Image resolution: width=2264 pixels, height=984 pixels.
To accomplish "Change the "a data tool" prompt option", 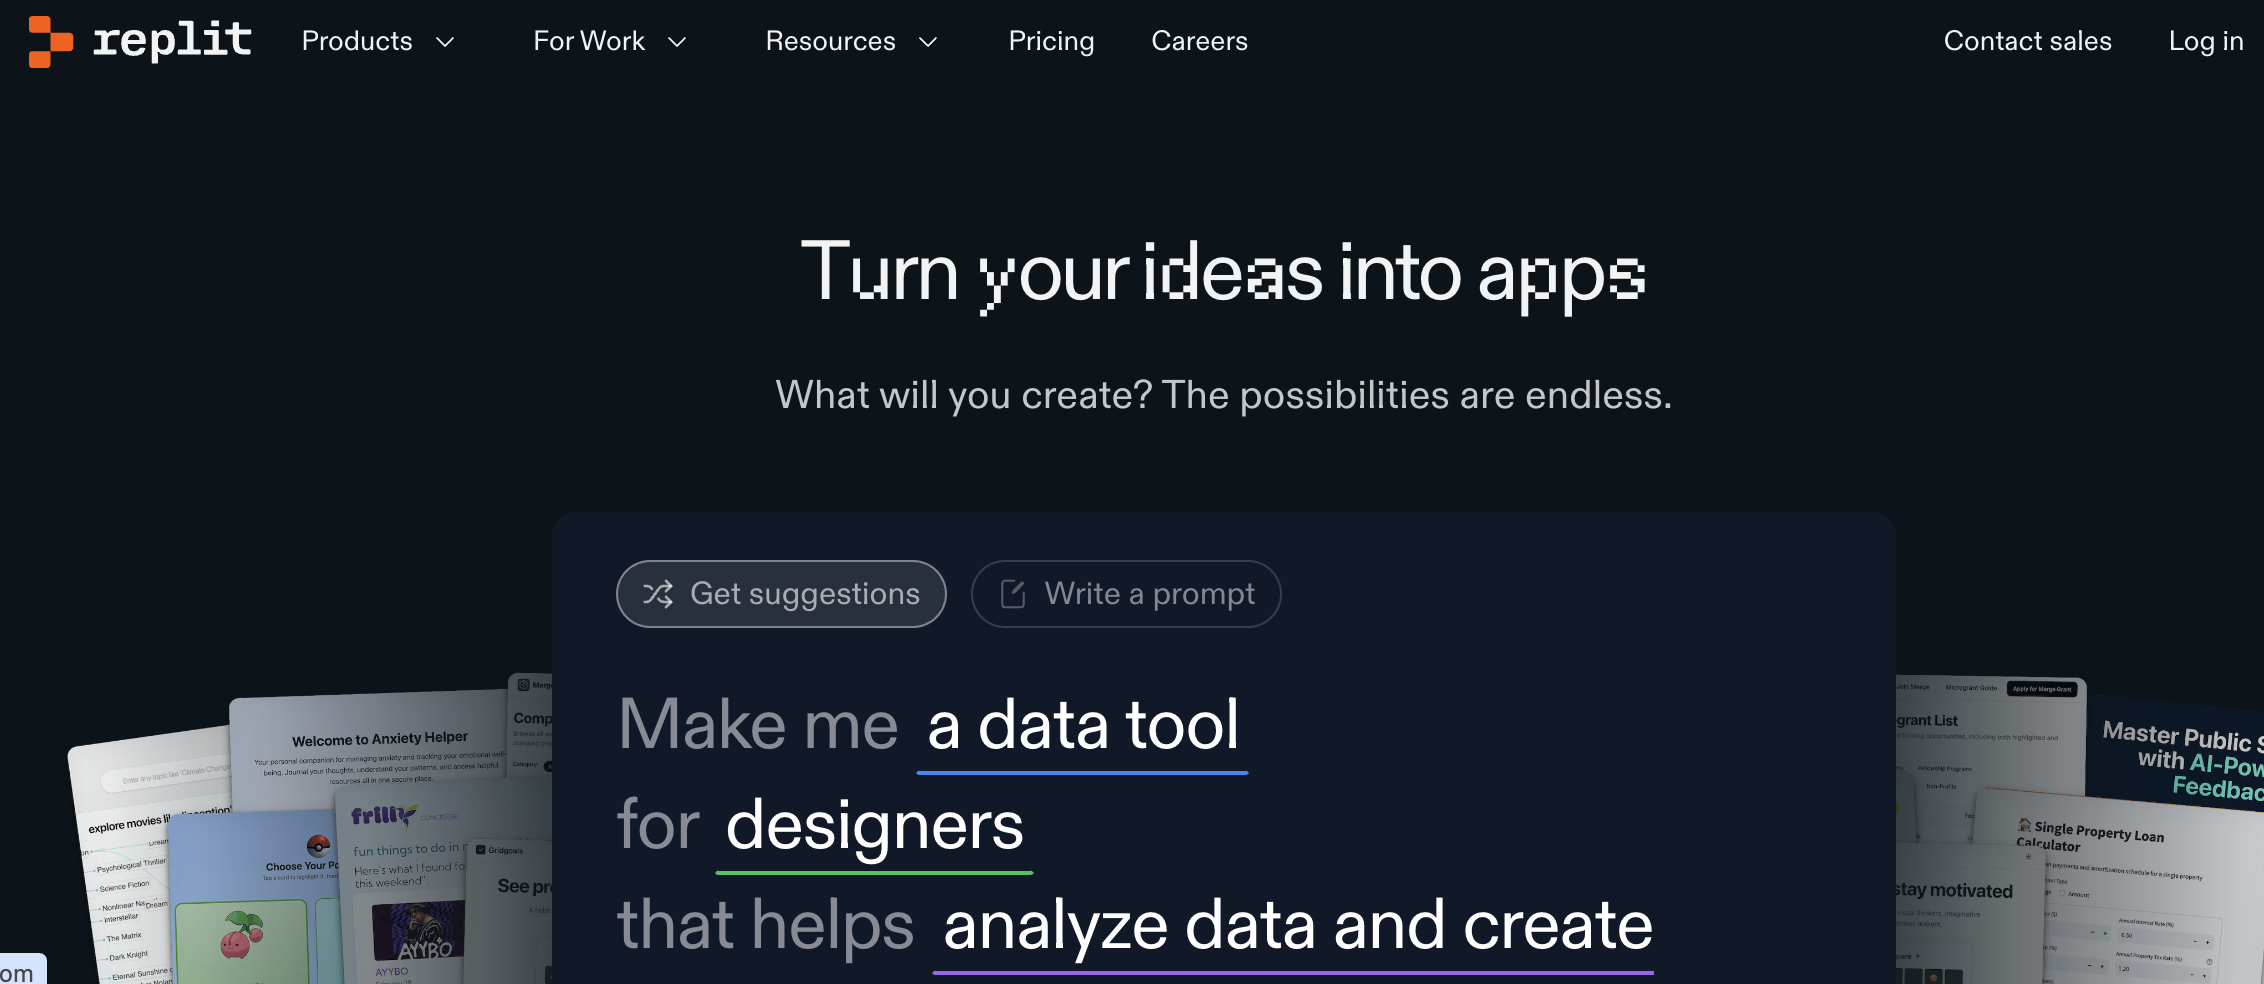I will 1082,726.
